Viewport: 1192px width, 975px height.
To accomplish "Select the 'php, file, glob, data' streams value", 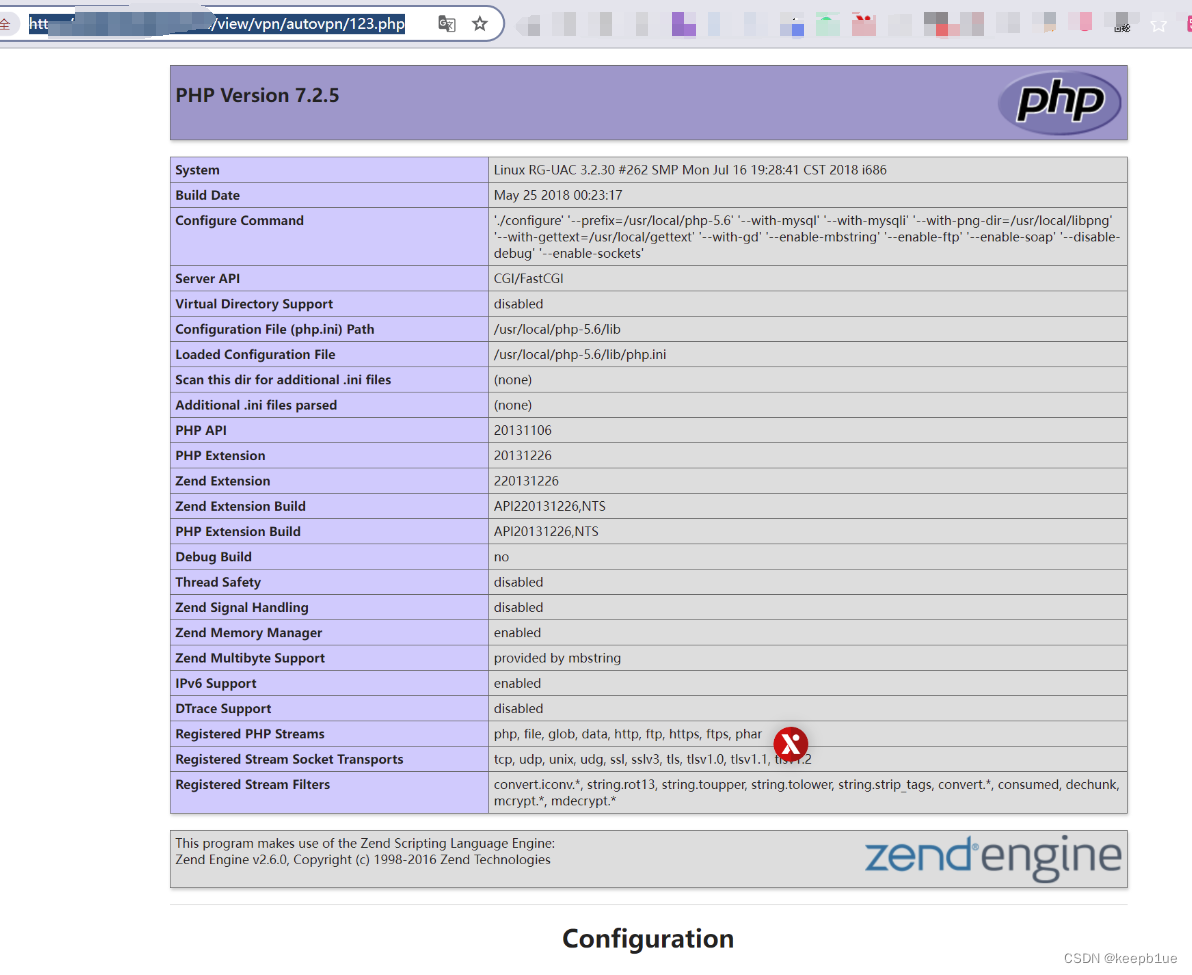I will 628,734.
